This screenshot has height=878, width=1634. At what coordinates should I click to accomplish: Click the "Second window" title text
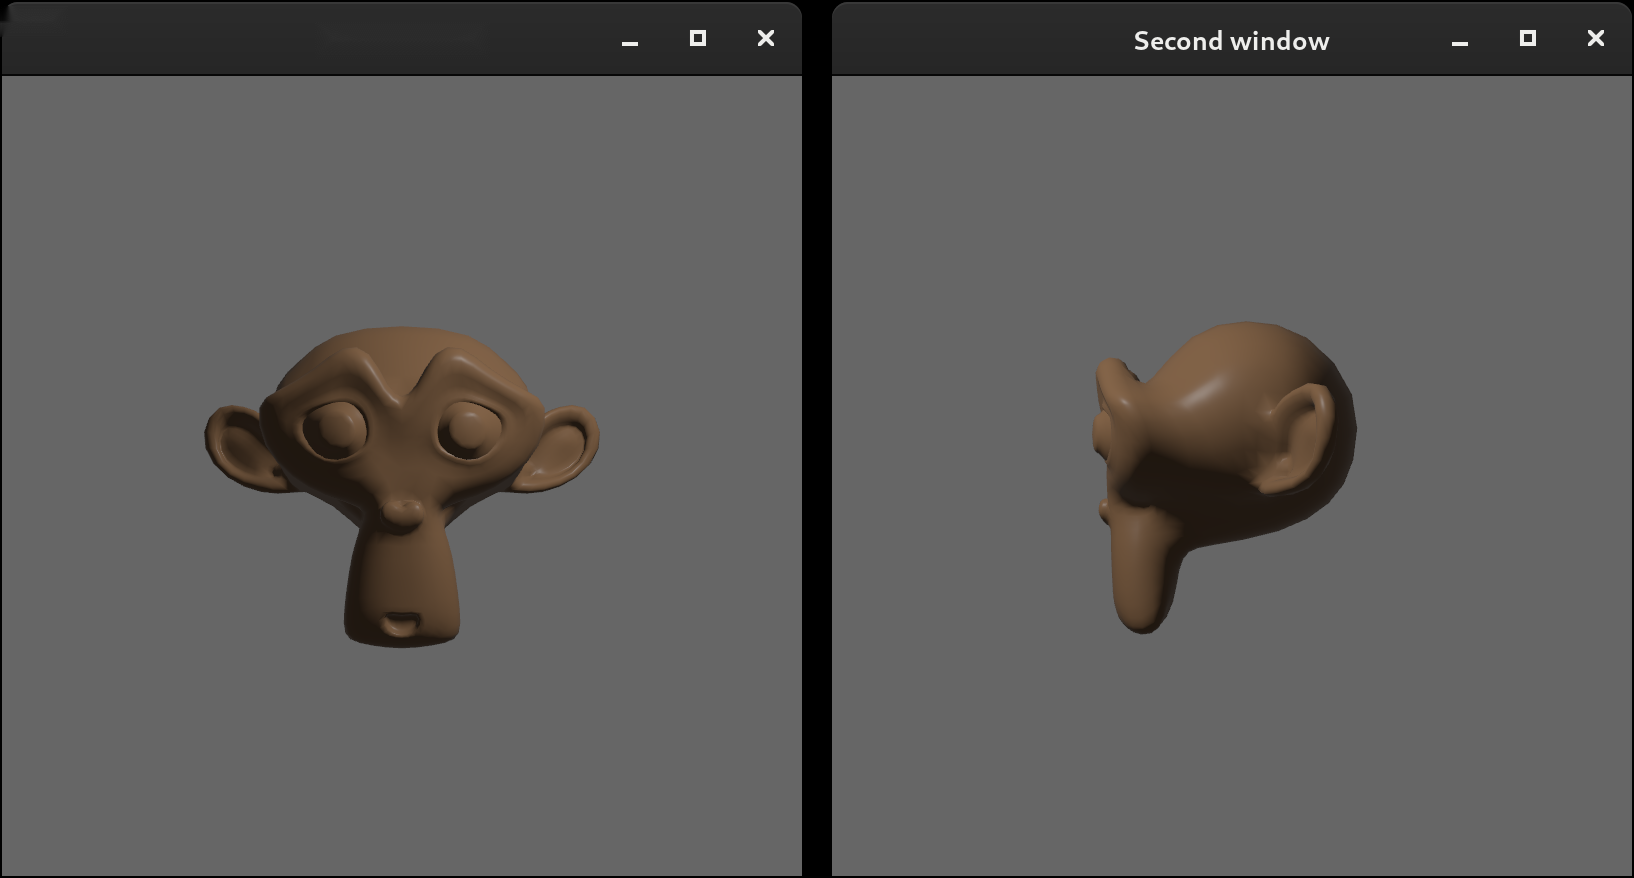coord(1231,41)
